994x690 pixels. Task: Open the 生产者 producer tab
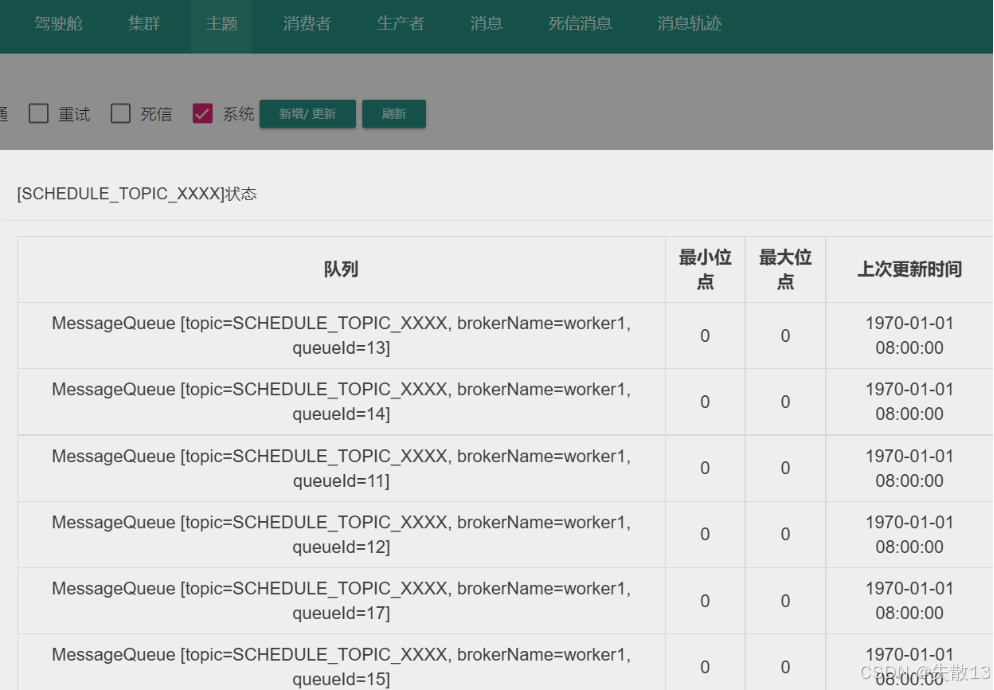coord(401,23)
